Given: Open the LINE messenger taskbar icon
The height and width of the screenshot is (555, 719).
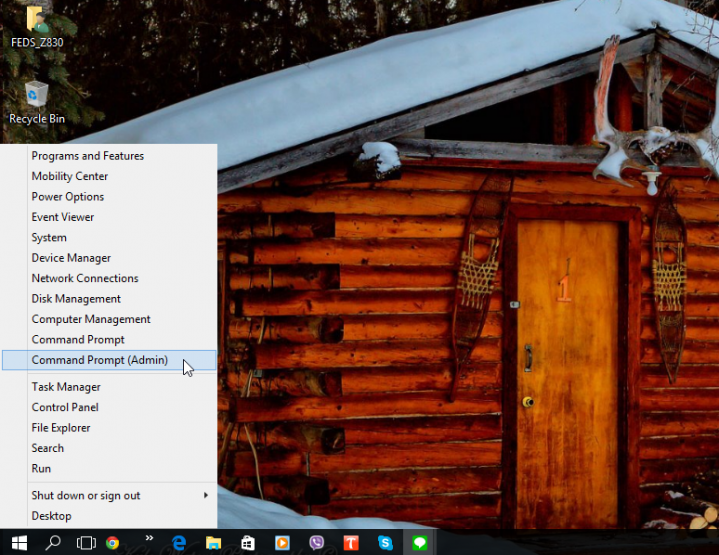Looking at the screenshot, I should [x=420, y=543].
